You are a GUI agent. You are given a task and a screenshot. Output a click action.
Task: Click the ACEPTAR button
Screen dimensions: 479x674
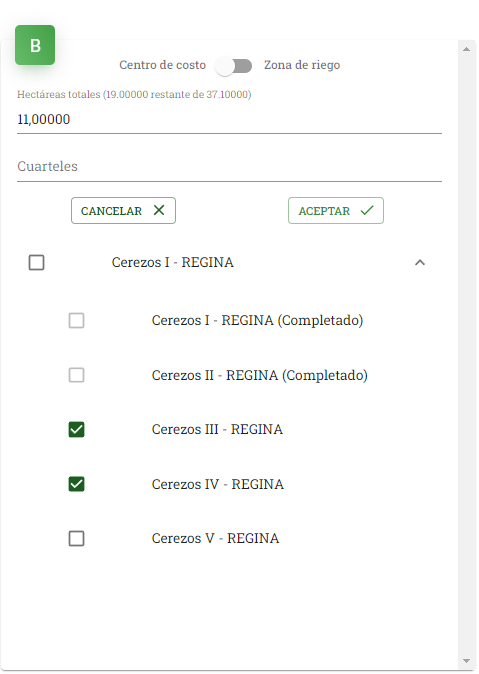pyautogui.click(x=336, y=211)
